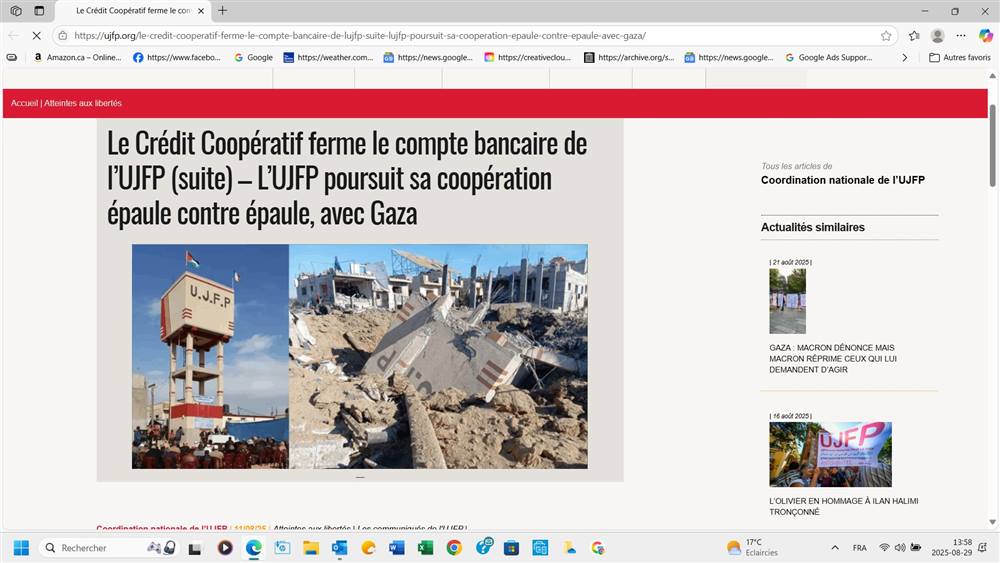Open the UJFP banner article thumbnail
The image size is (1000, 563).
pyautogui.click(x=830, y=455)
